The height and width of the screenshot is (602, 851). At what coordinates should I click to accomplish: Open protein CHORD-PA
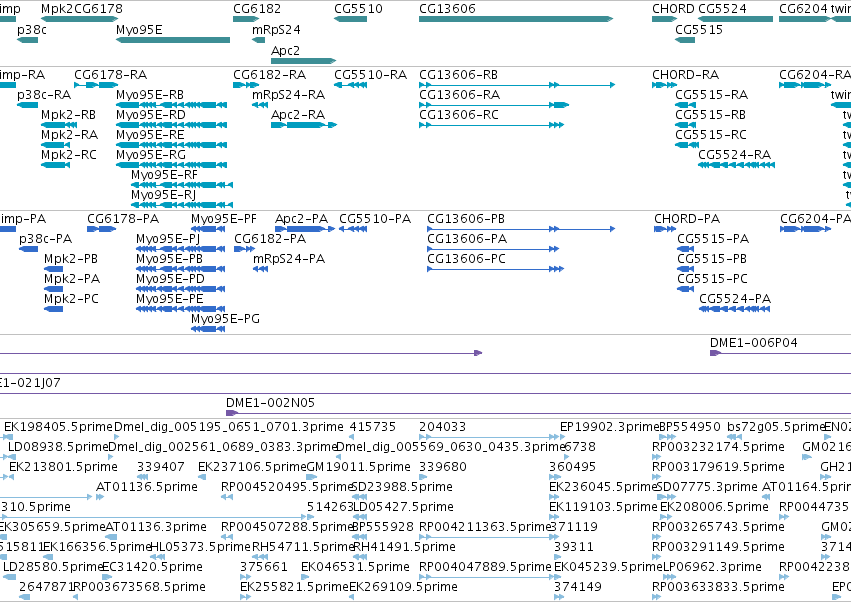(687, 219)
